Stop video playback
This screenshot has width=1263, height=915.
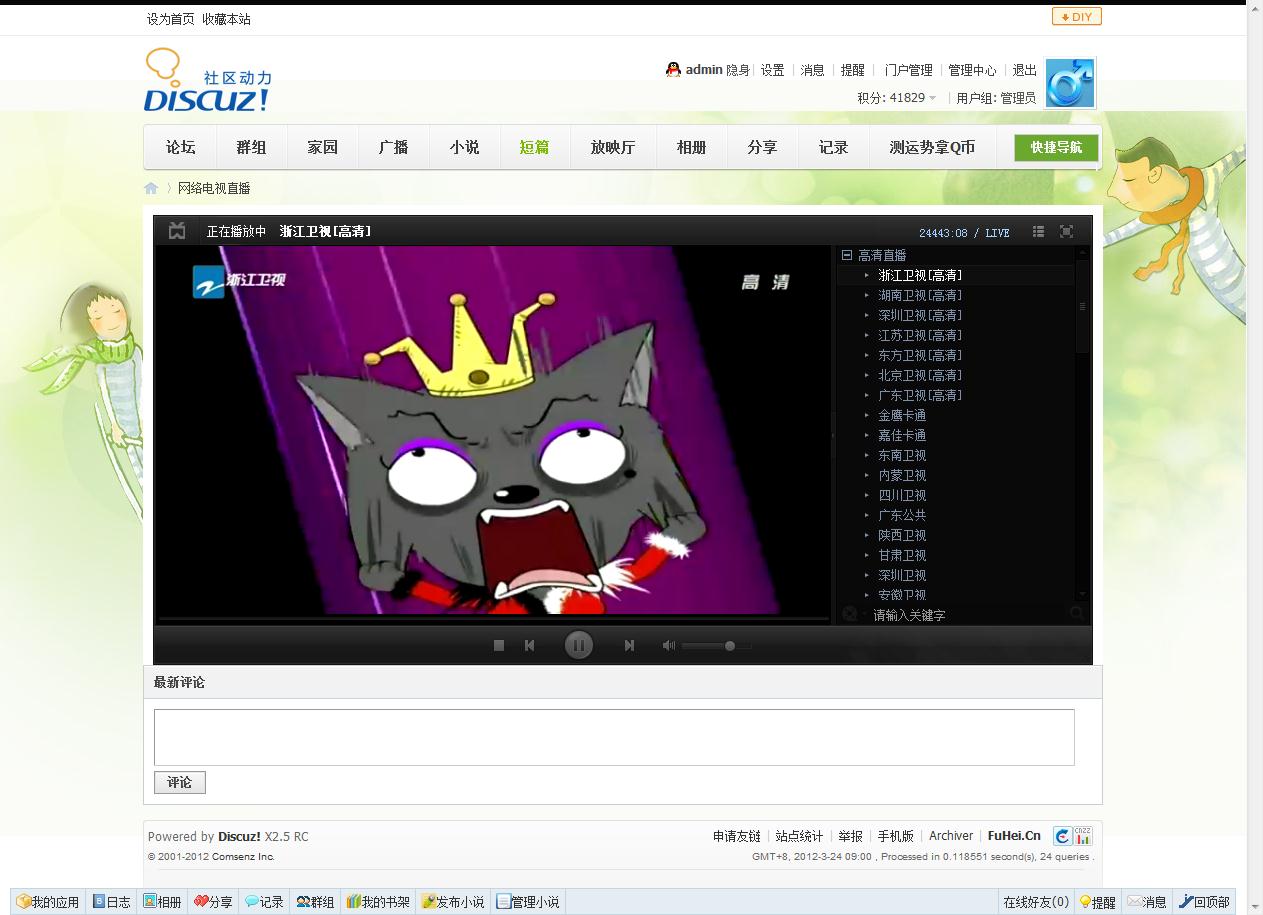click(x=499, y=645)
